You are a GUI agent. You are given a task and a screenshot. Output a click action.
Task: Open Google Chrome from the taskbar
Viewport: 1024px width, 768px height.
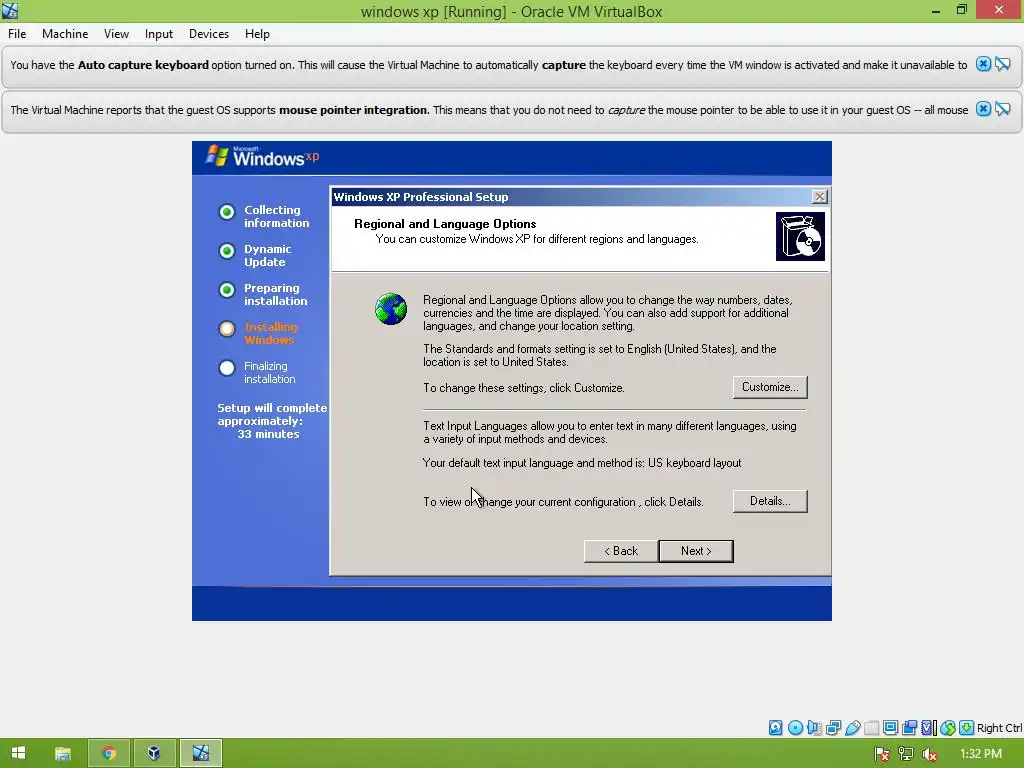(x=108, y=753)
